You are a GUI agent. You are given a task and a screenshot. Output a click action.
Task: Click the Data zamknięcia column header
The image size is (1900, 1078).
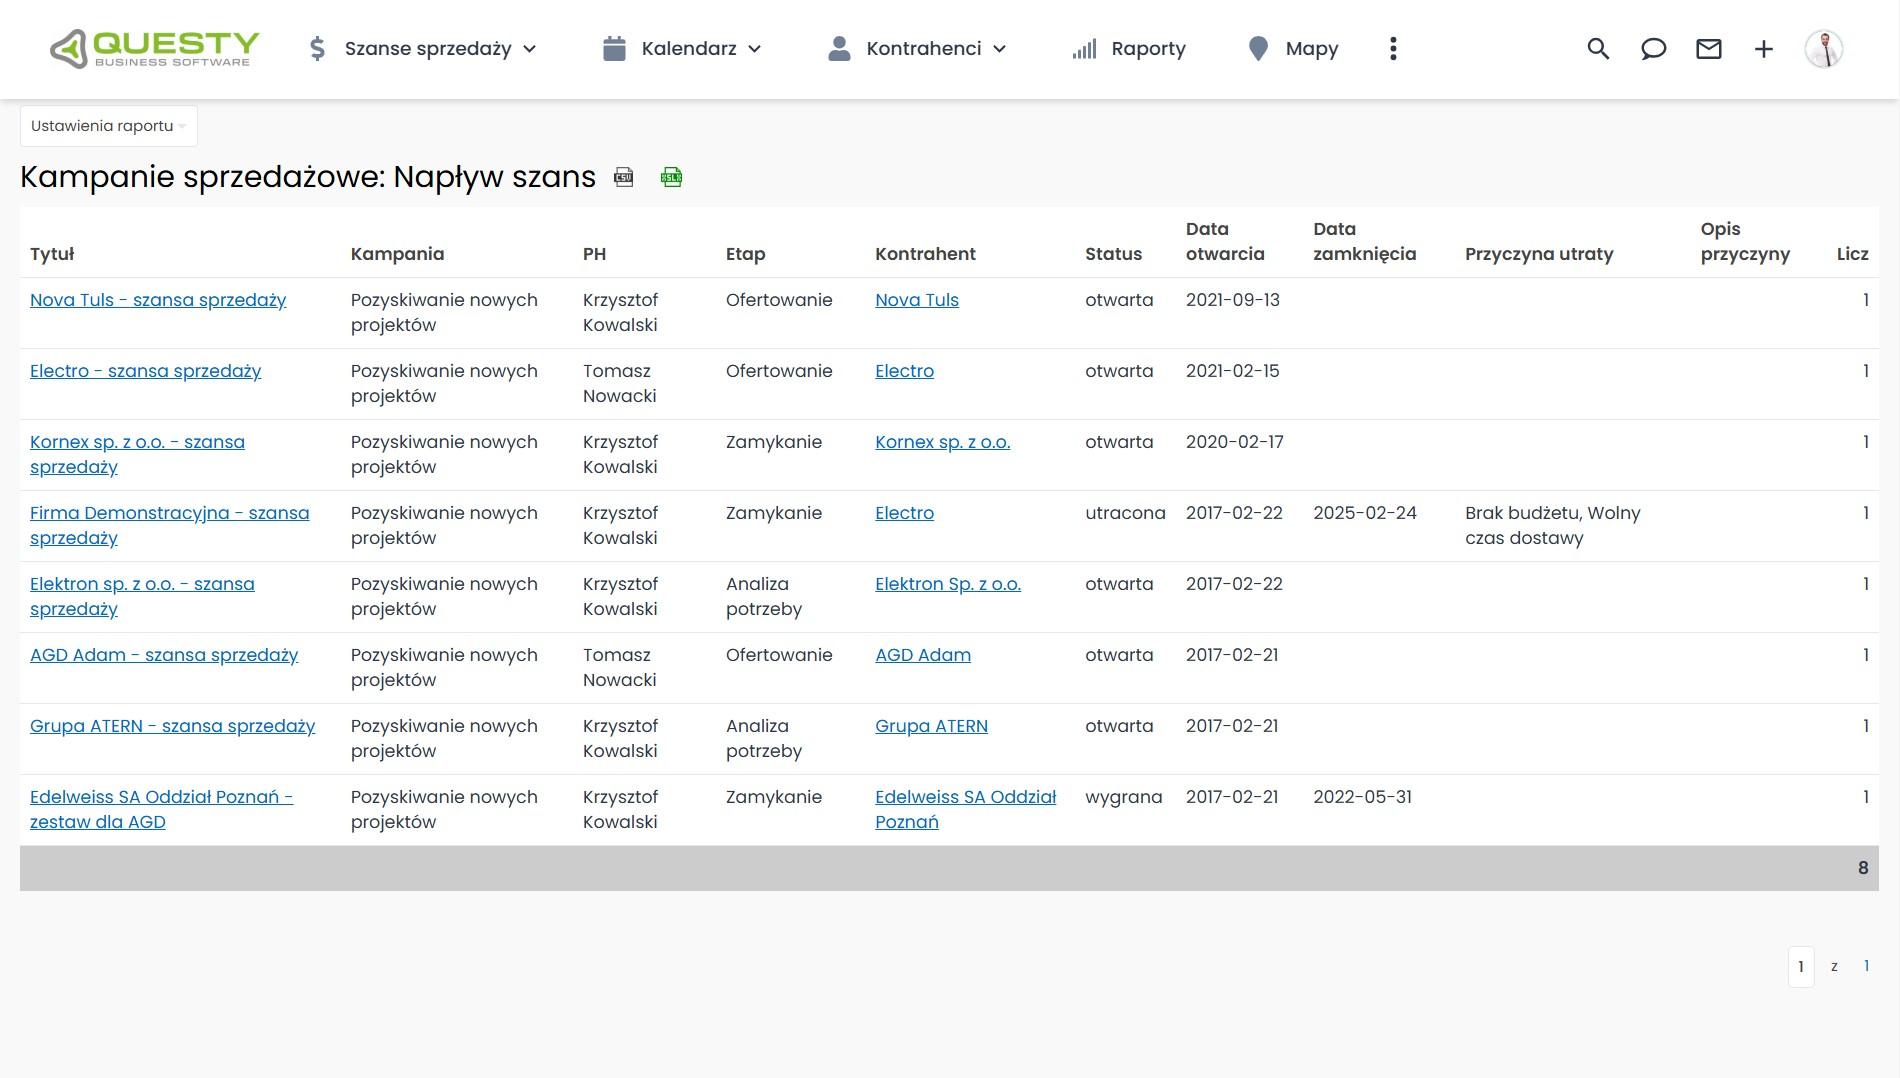click(x=1364, y=241)
